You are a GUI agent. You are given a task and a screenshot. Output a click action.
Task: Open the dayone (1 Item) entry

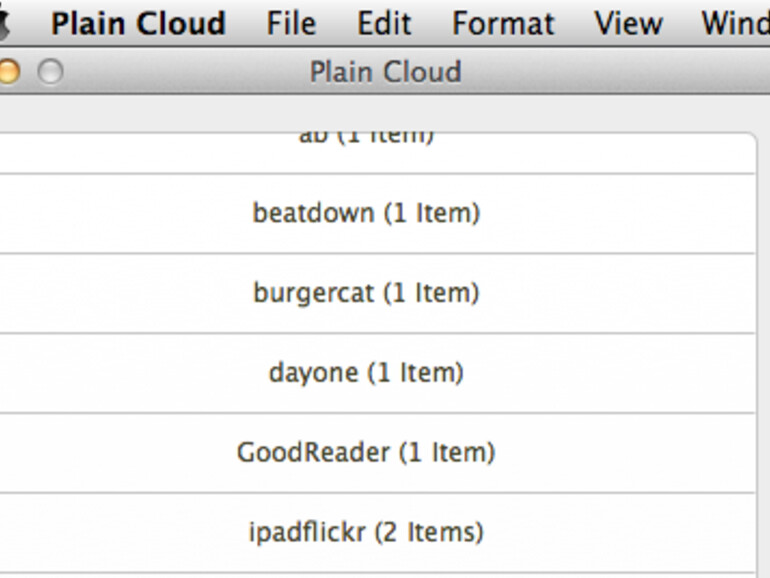tap(366, 373)
